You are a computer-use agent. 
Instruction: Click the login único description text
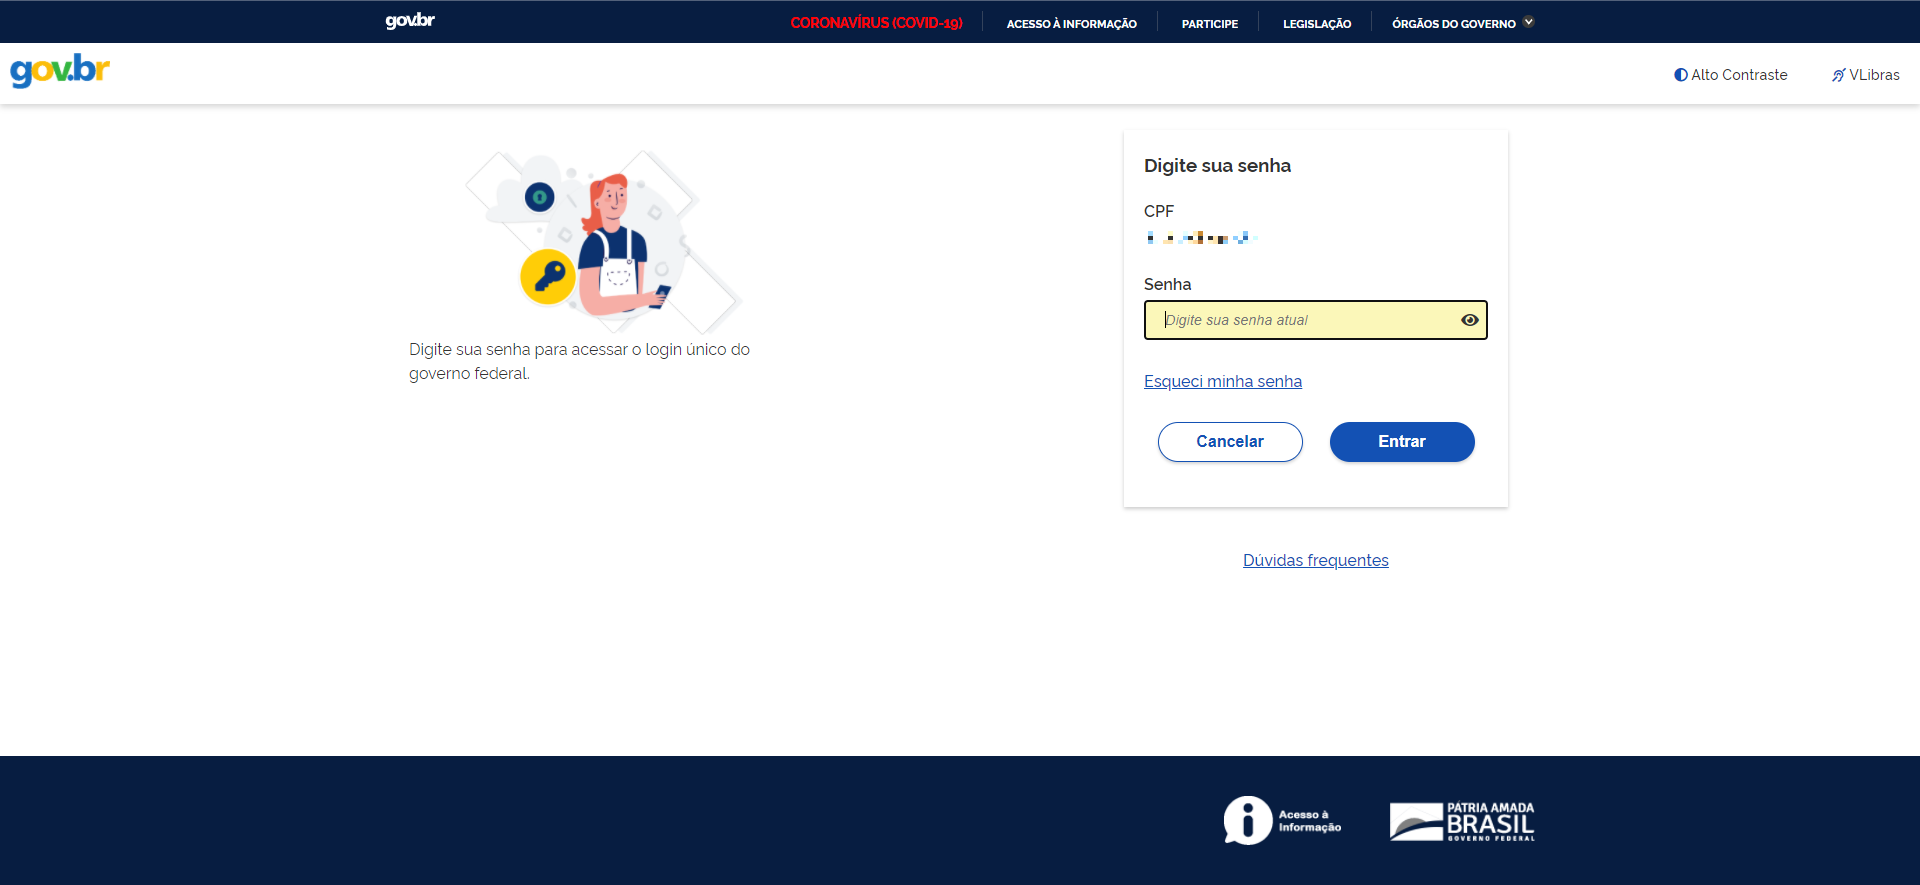[x=579, y=361]
